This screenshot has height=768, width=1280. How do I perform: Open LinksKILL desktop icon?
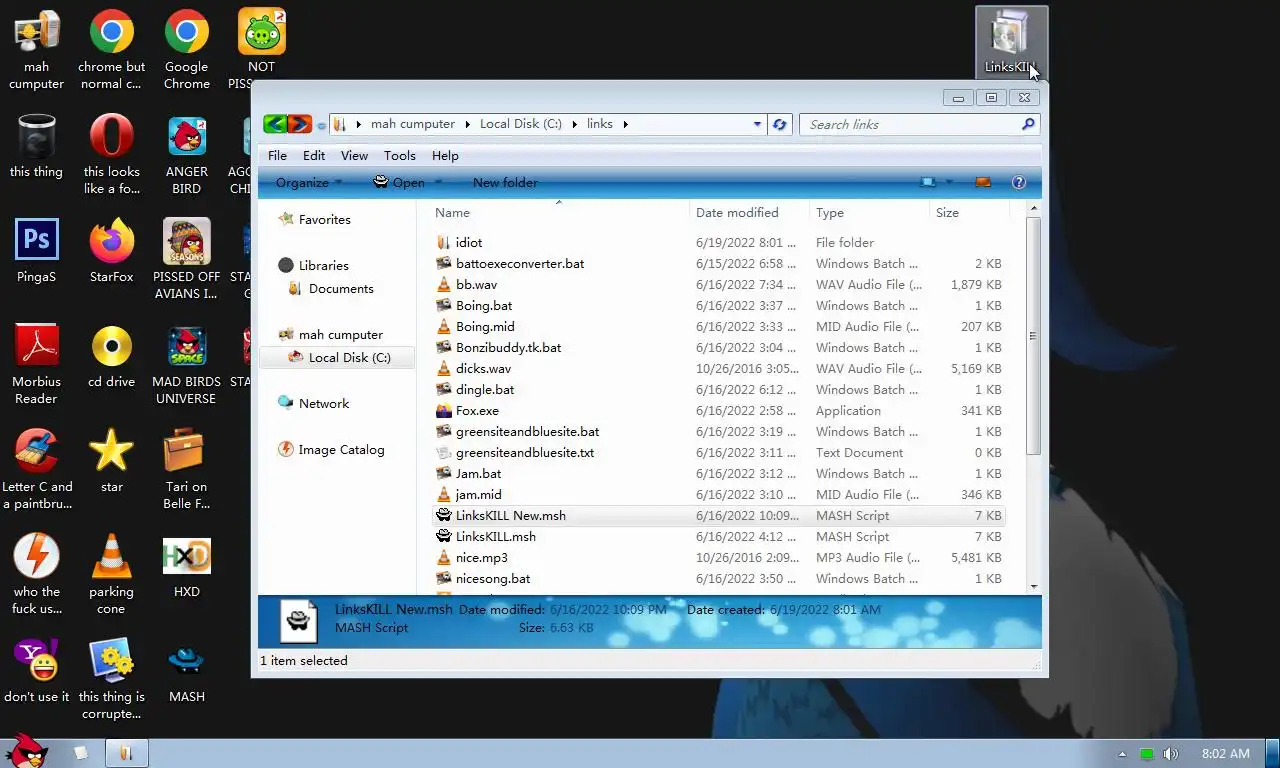click(x=1011, y=42)
